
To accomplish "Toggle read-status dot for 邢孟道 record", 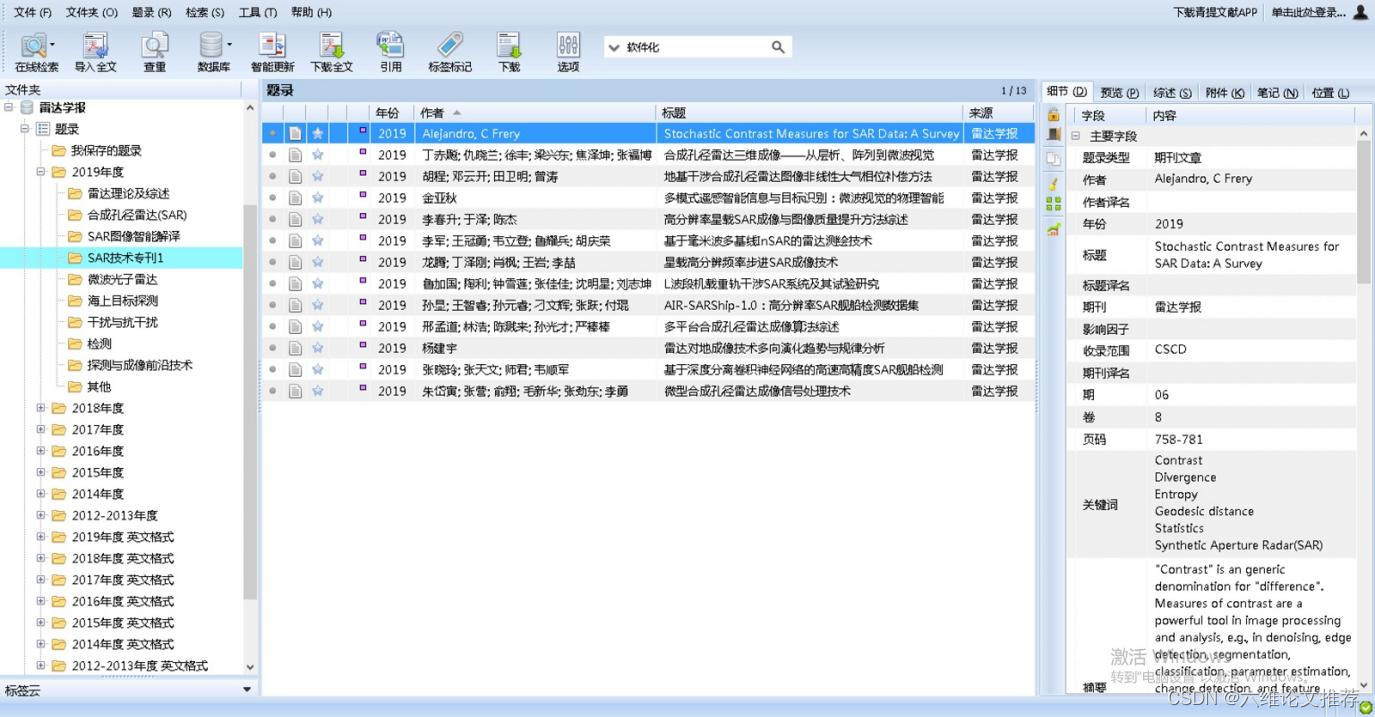I will click(272, 327).
